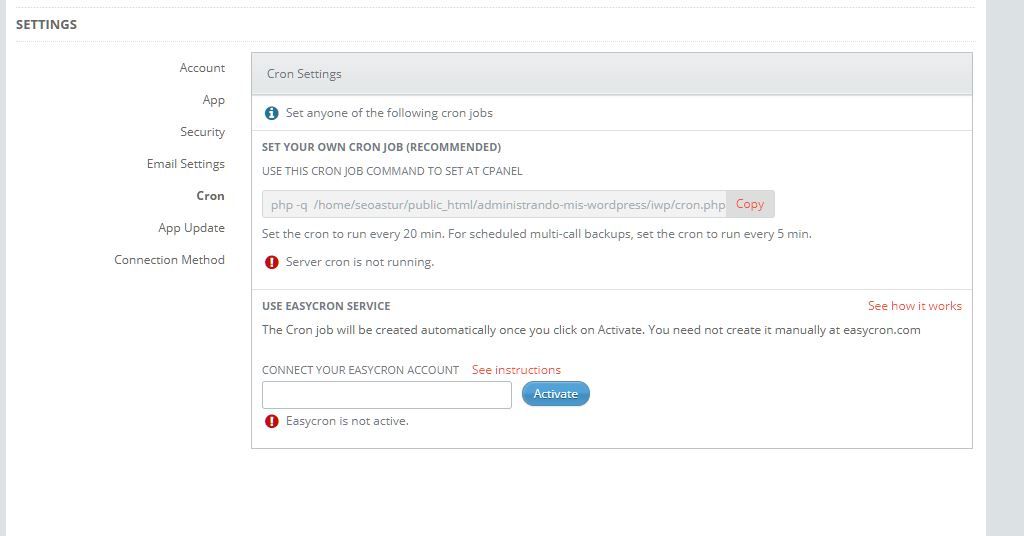Open Email Settings in sidebar
Image resolution: width=1024 pixels, height=536 pixels.
pyautogui.click(x=185, y=164)
